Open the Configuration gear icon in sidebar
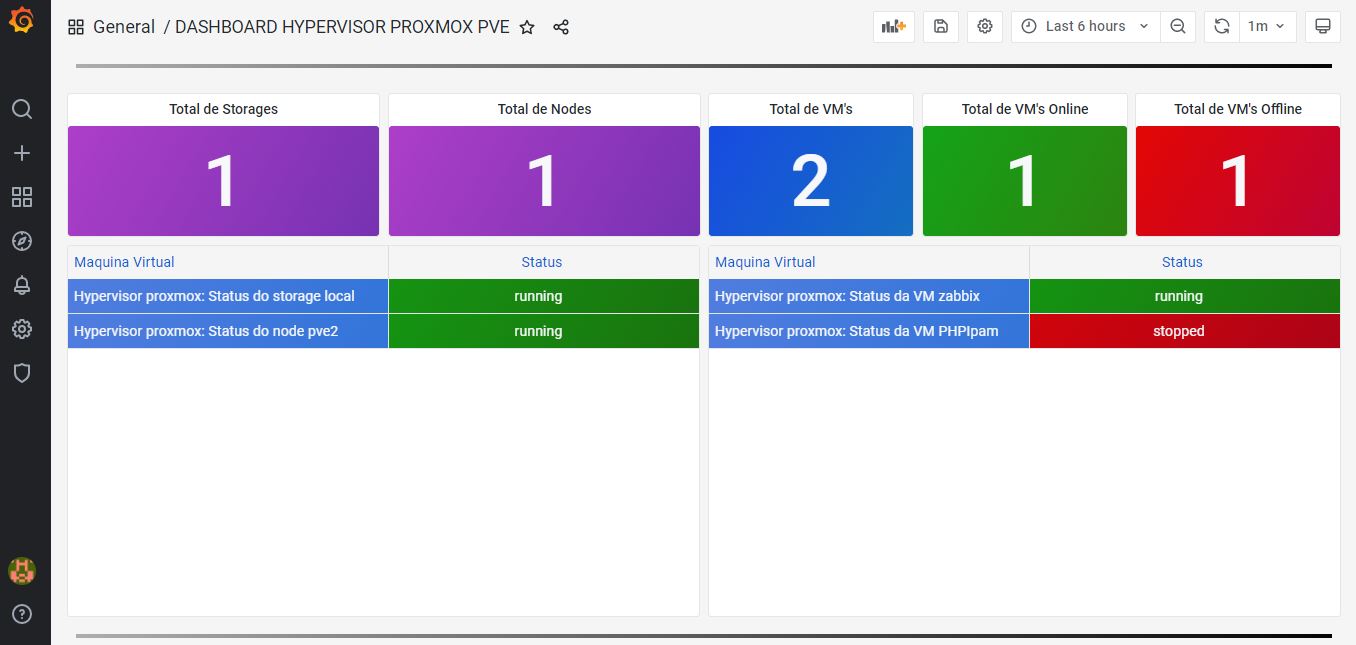The height and width of the screenshot is (645, 1356). pos(22,329)
